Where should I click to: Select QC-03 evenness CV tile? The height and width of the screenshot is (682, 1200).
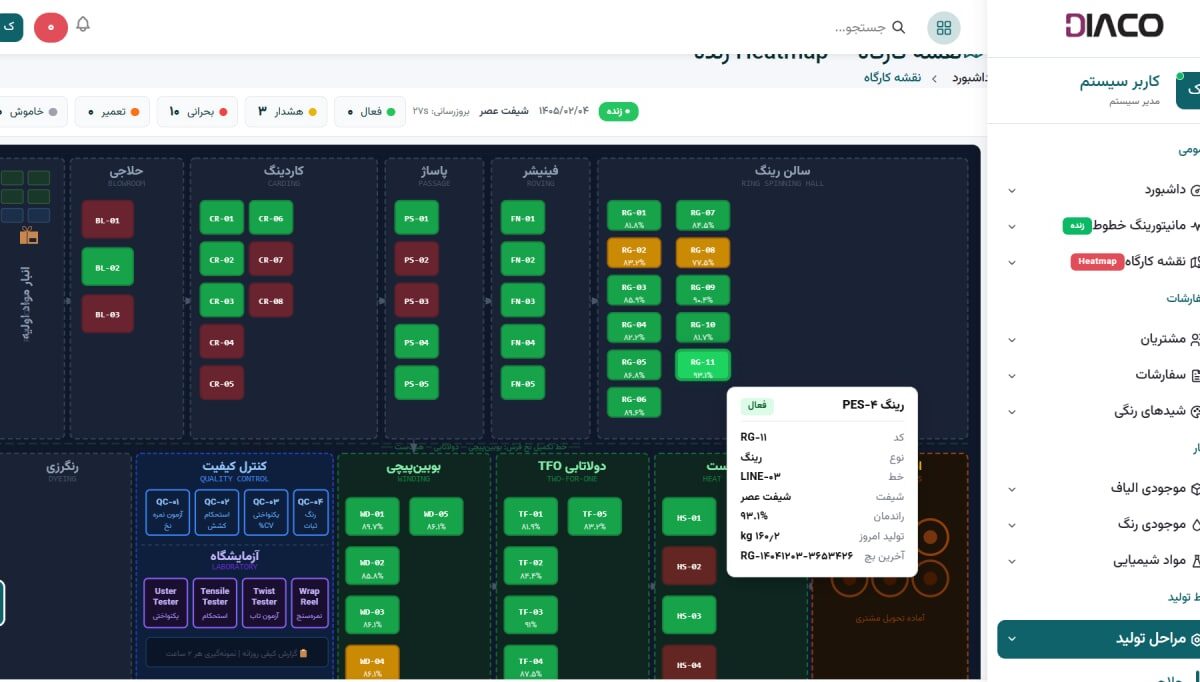265,513
